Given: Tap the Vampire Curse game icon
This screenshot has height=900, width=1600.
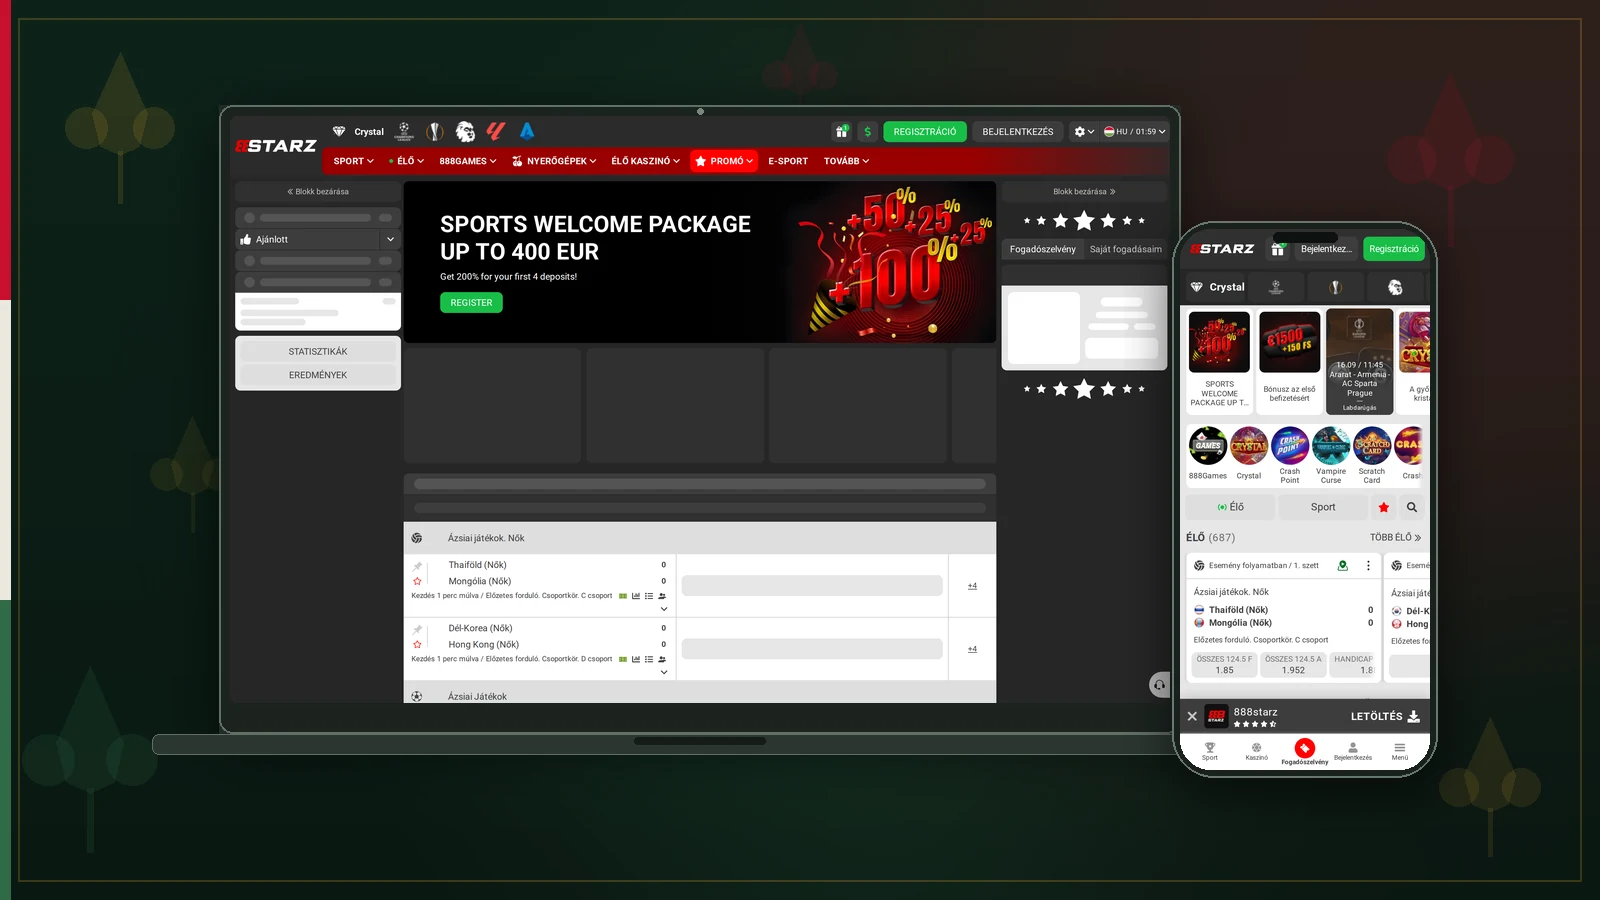Looking at the screenshot, I should [x=1331, y=446].
